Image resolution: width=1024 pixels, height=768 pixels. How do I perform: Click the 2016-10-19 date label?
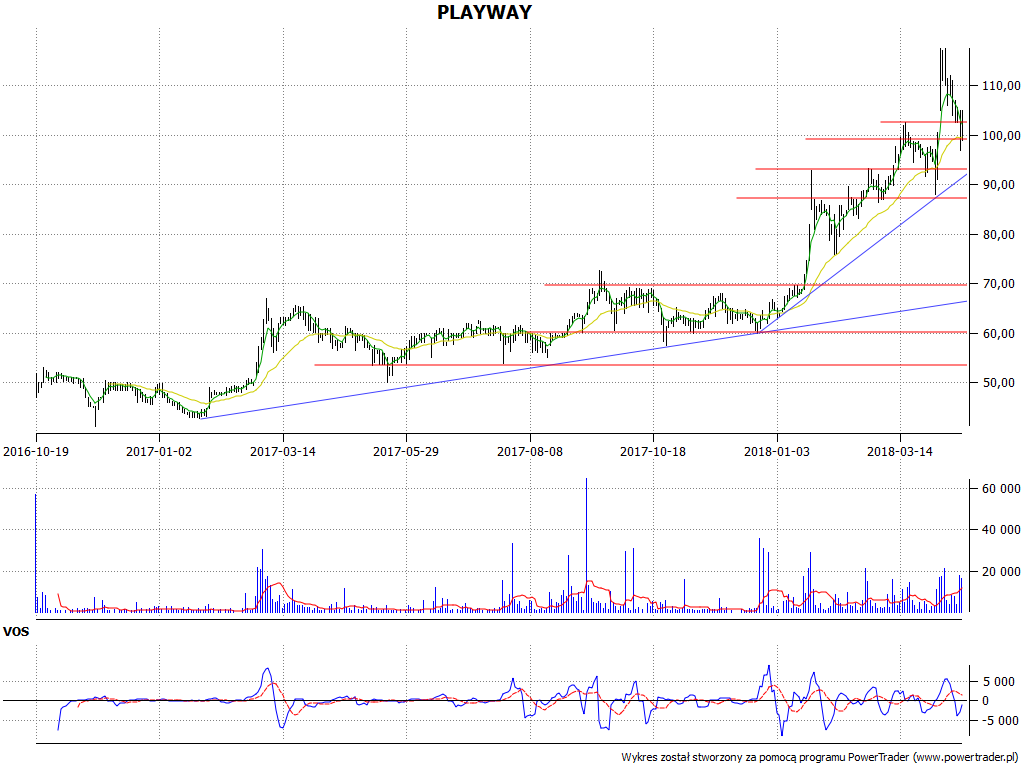36,451
